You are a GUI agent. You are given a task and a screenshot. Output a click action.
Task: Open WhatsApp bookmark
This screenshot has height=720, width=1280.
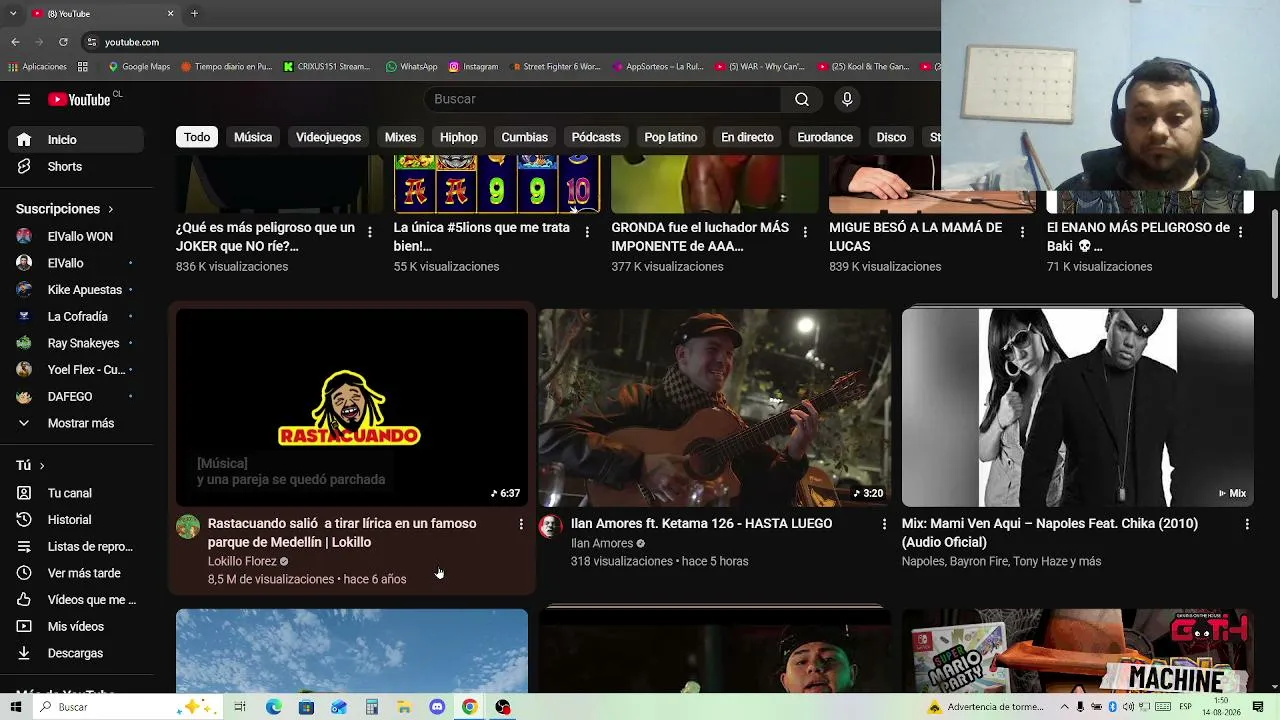pos(411,67)
